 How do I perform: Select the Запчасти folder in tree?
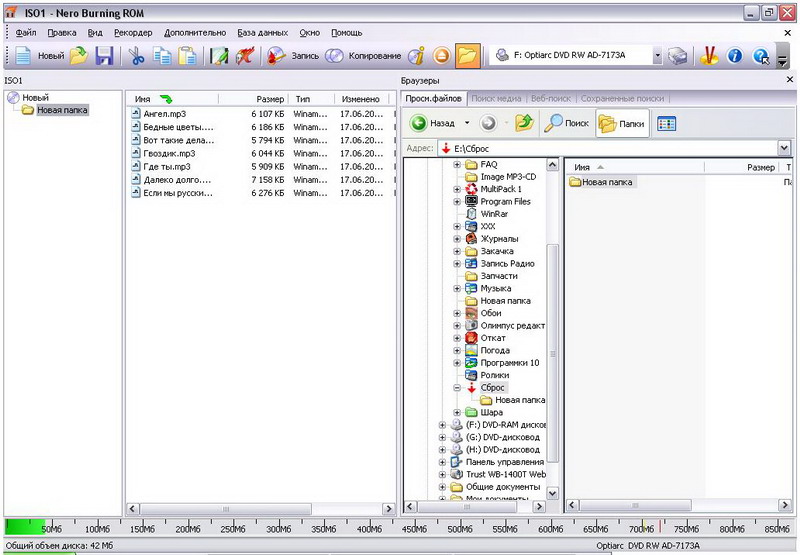(x=498, y=276)
